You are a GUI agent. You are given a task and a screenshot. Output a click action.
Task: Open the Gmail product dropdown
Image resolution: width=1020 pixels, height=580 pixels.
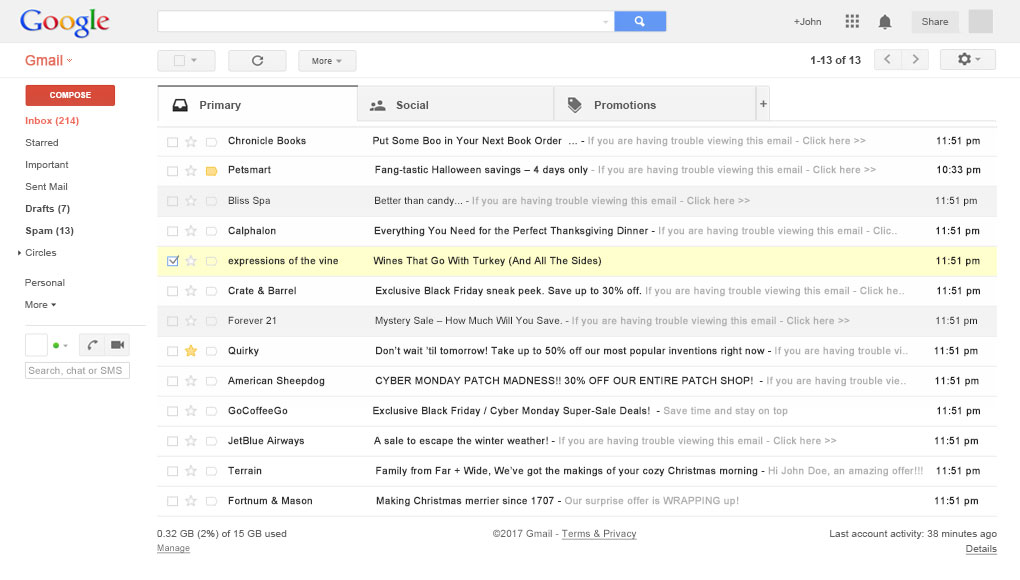pos(48,60)
